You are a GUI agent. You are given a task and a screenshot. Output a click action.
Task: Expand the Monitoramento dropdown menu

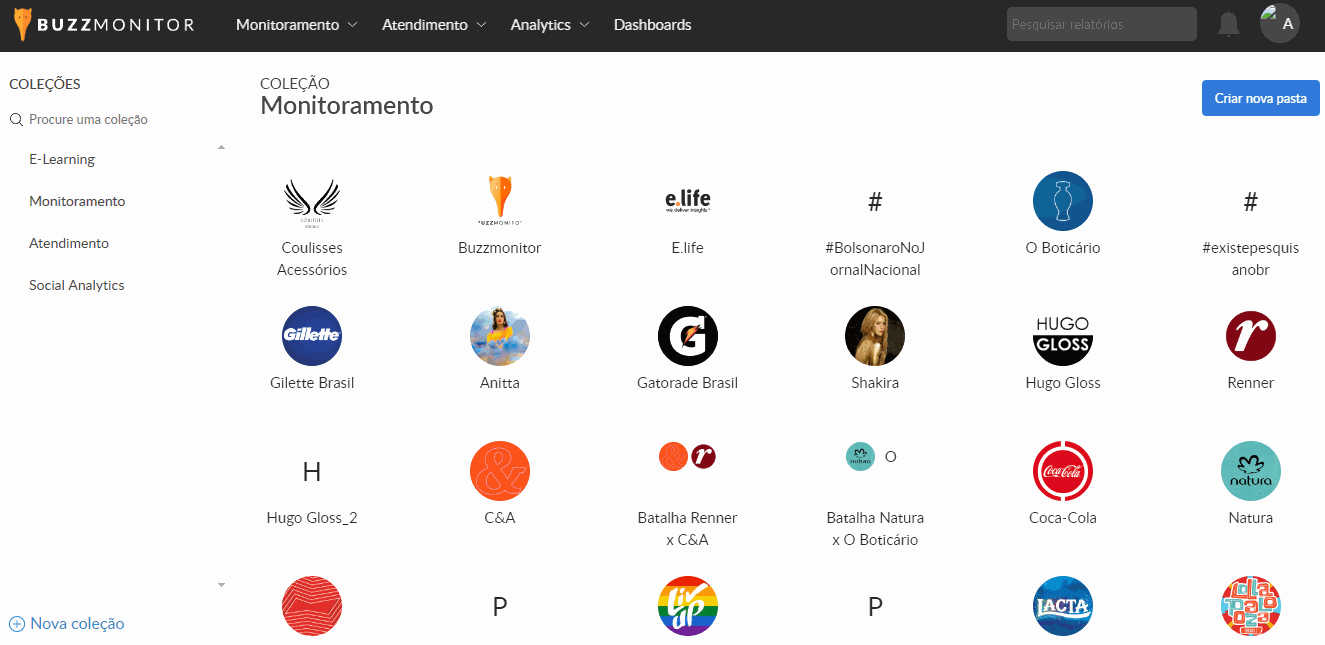click(296, 25)
